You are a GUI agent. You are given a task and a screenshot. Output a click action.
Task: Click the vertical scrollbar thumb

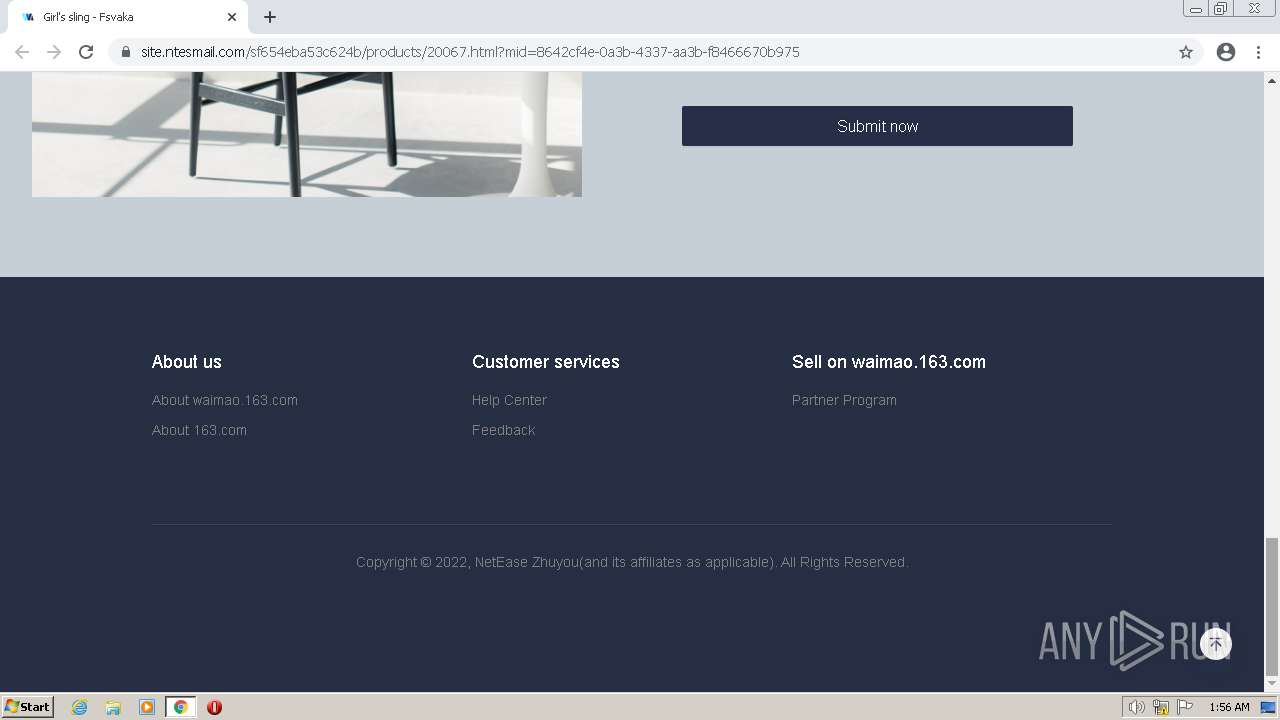[x=1272, y=607]
